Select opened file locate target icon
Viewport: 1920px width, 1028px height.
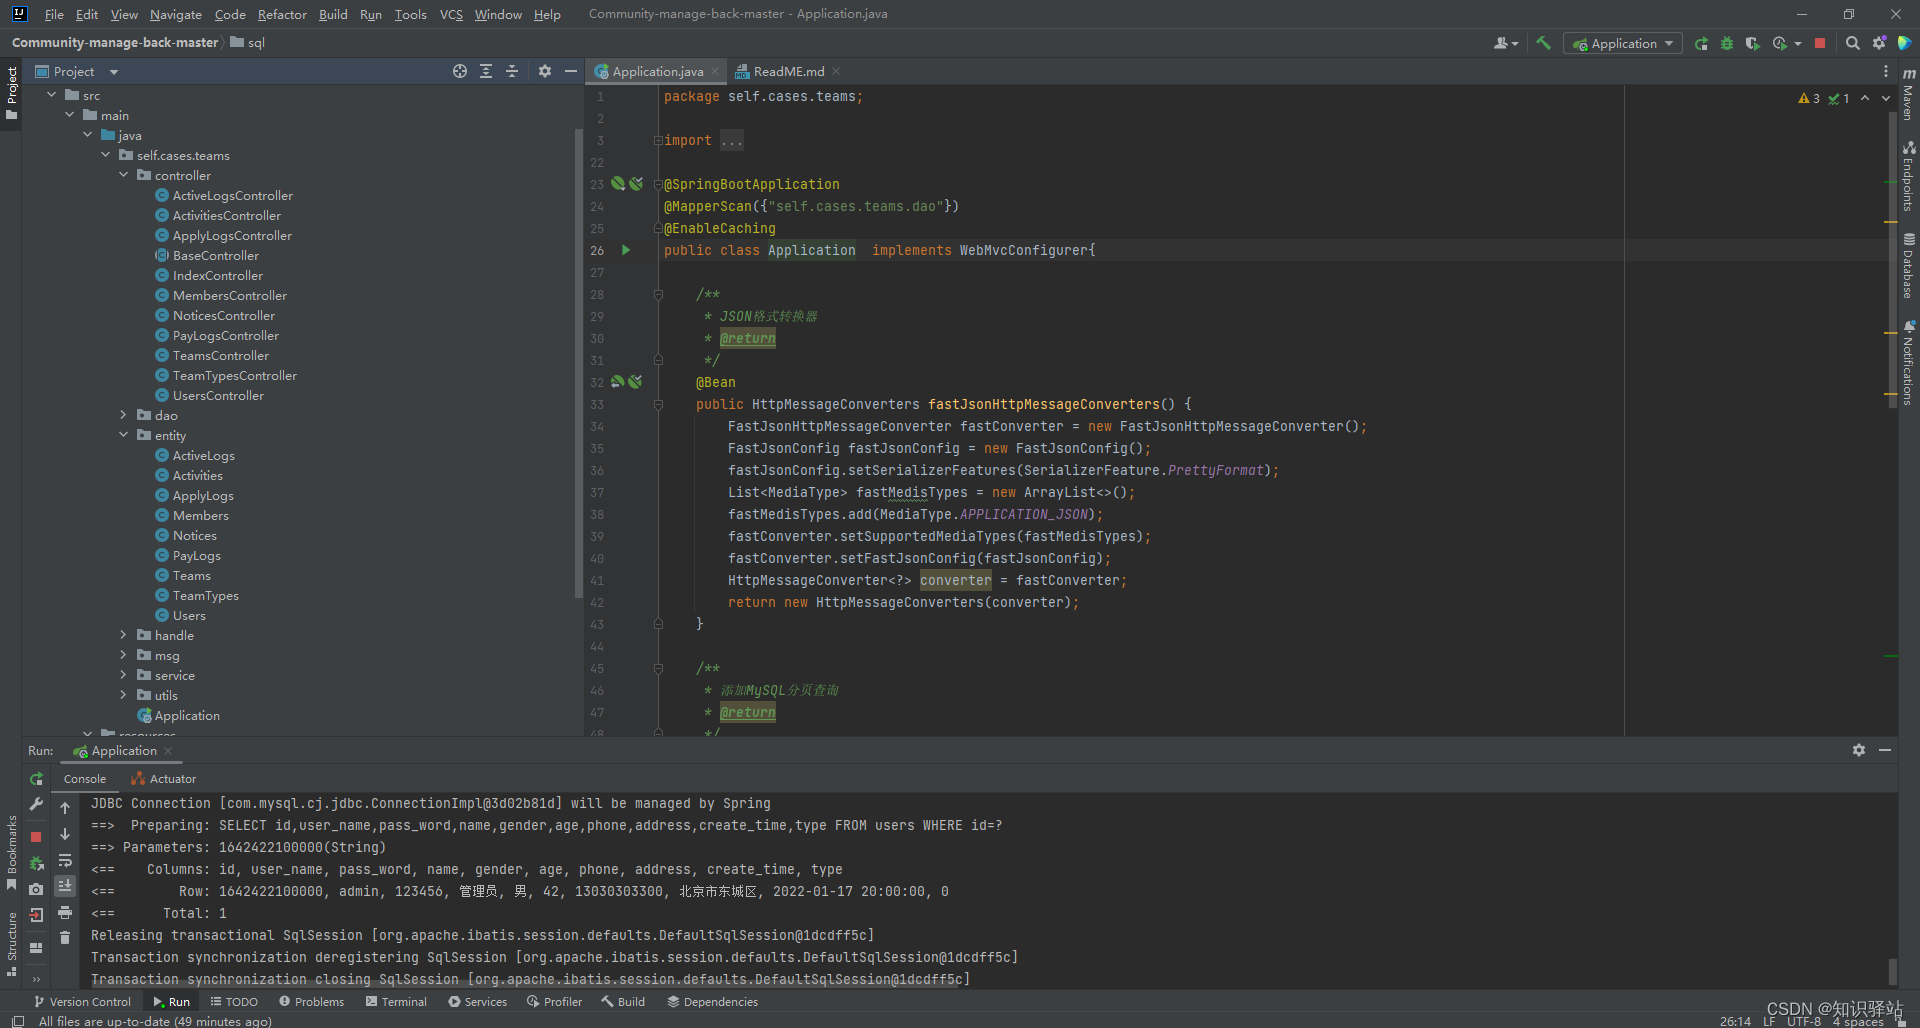[460, 71]
